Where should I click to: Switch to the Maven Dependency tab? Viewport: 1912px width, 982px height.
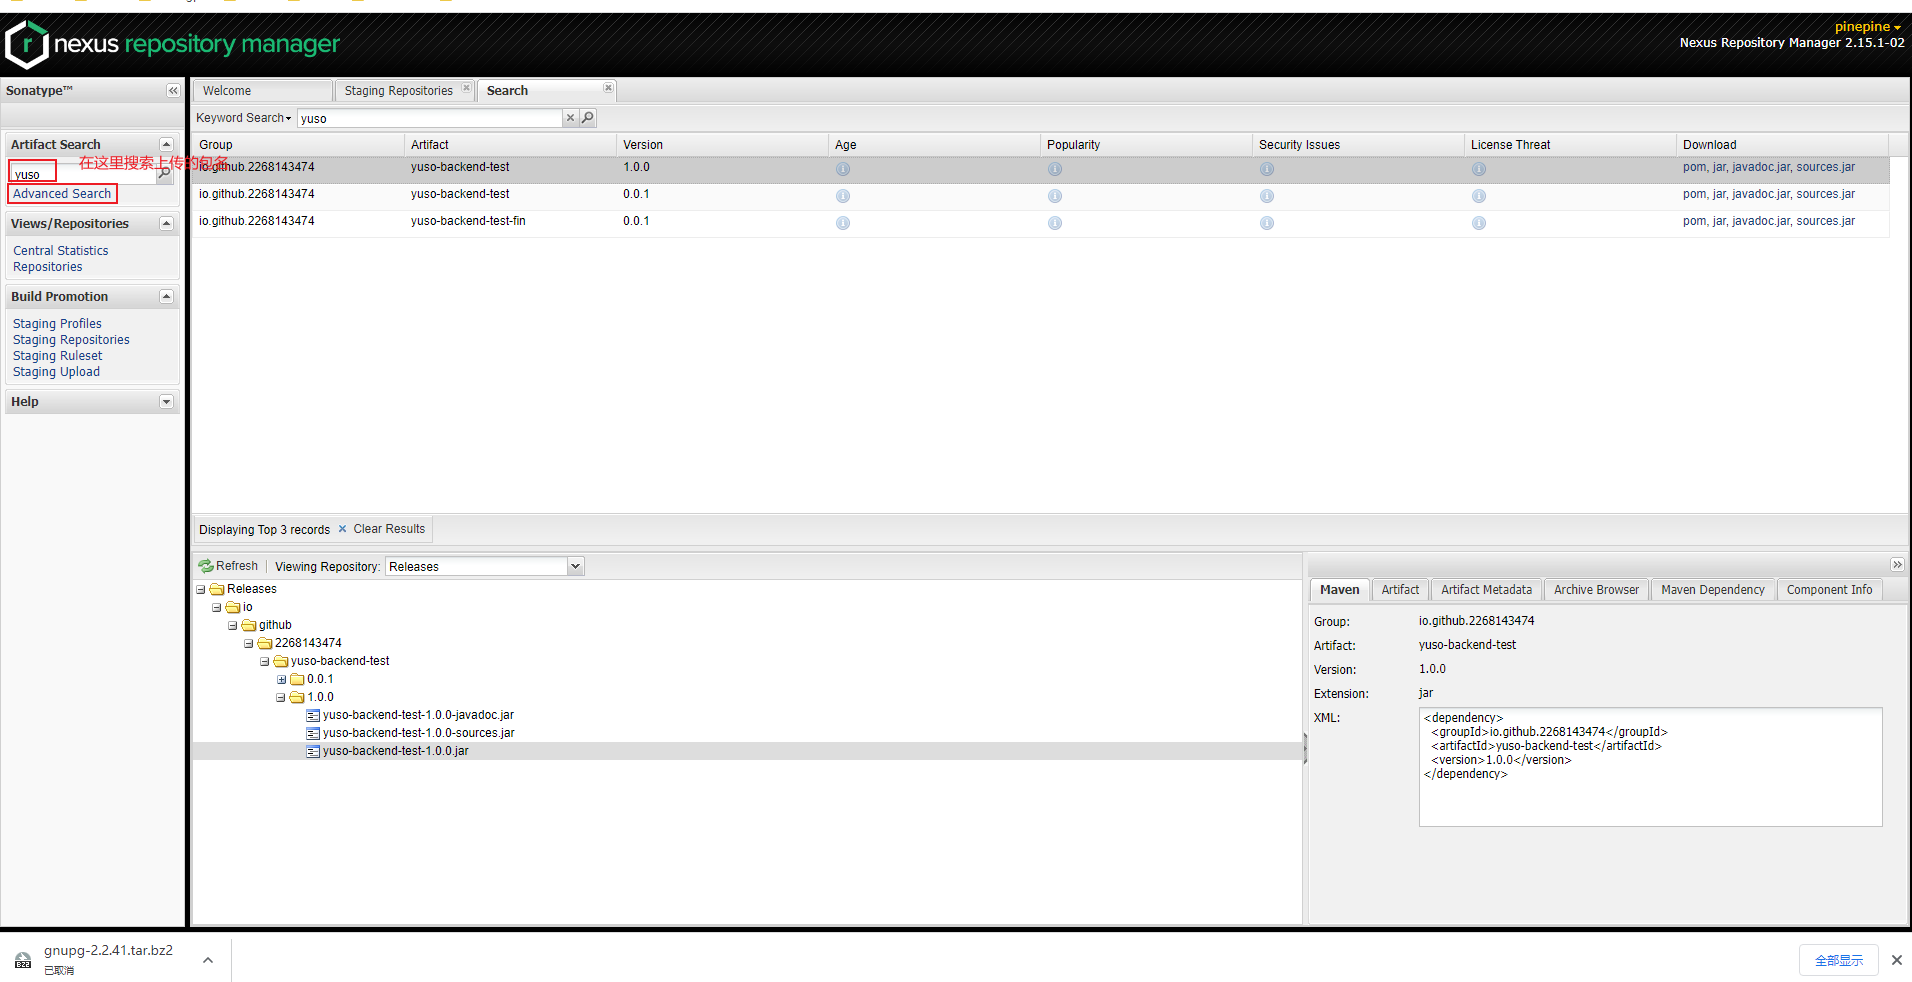pyautogui.click(x=1712, y=590)
